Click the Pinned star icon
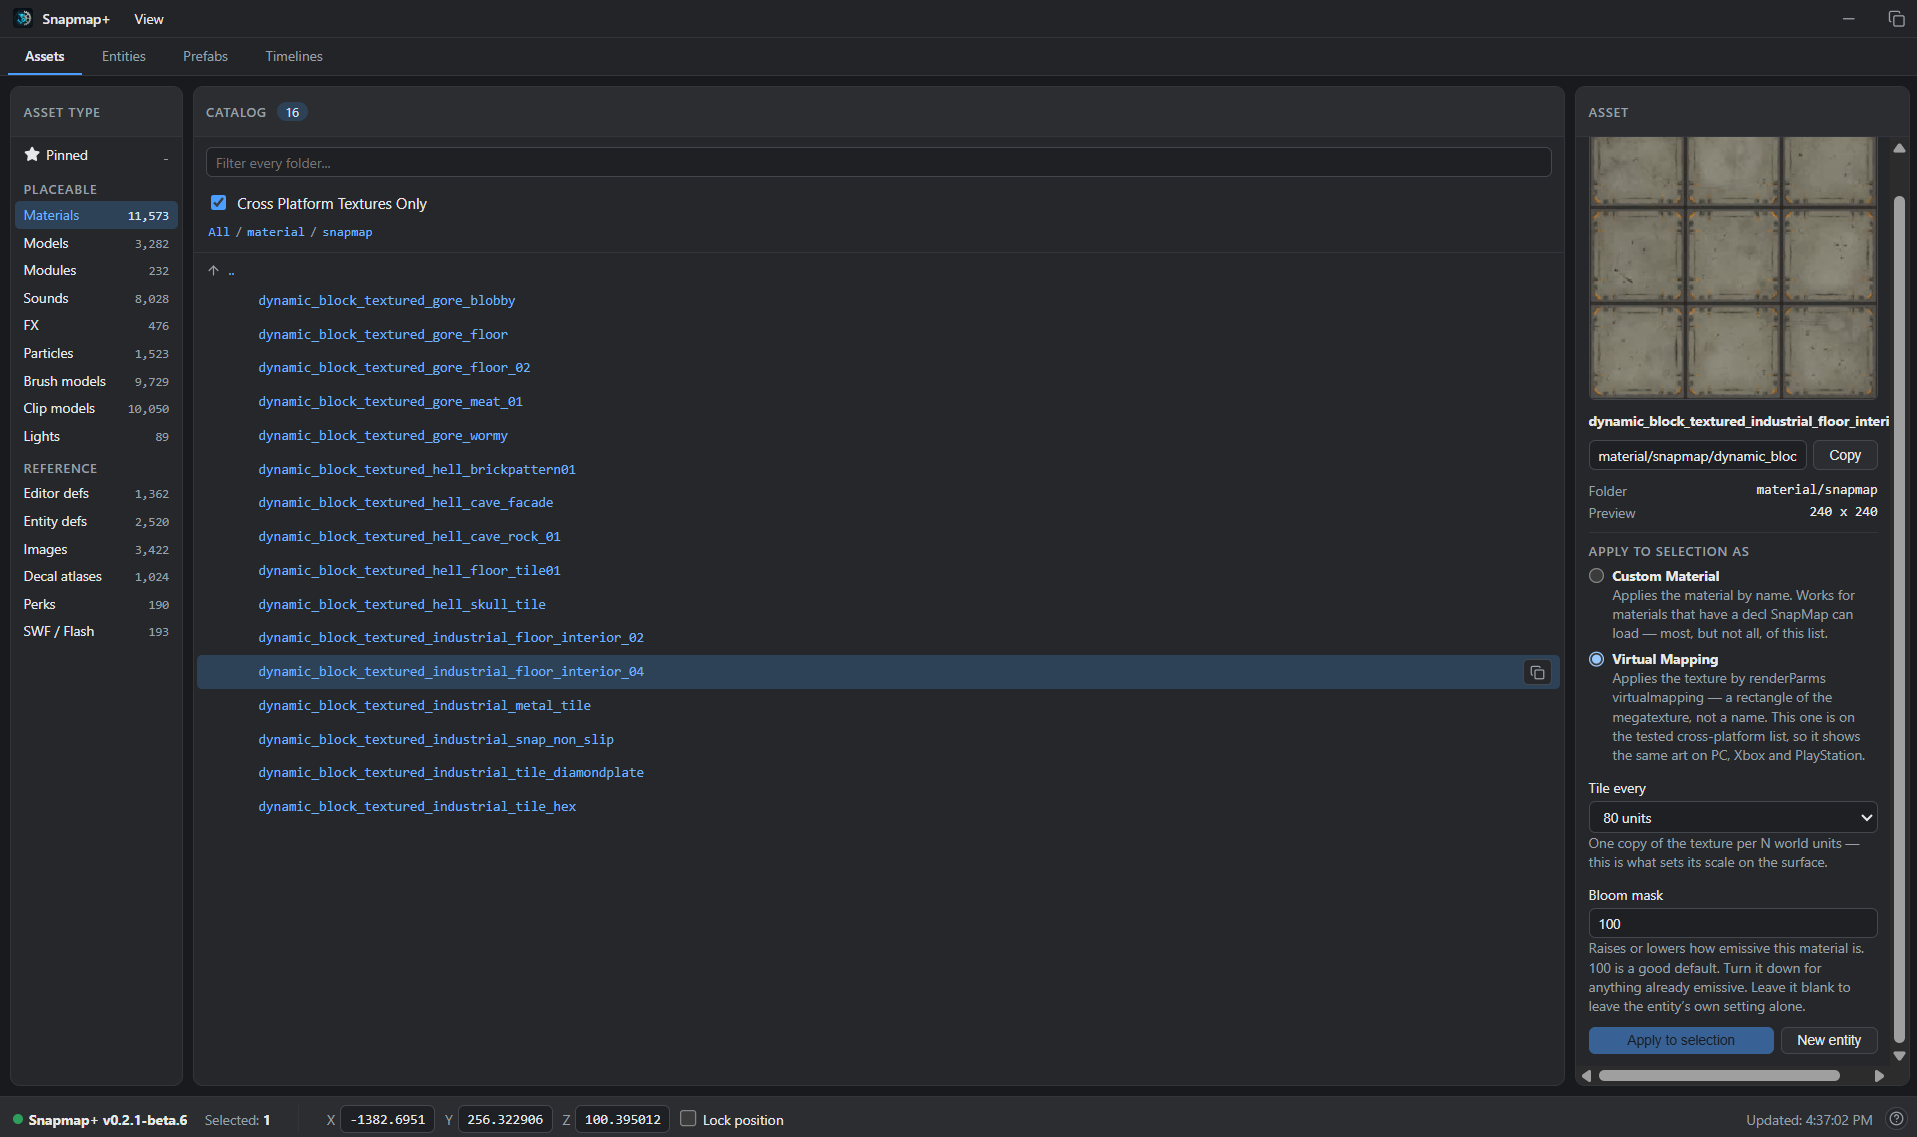Screen dimensions: 1917x1137 click(x=32, y=155)
